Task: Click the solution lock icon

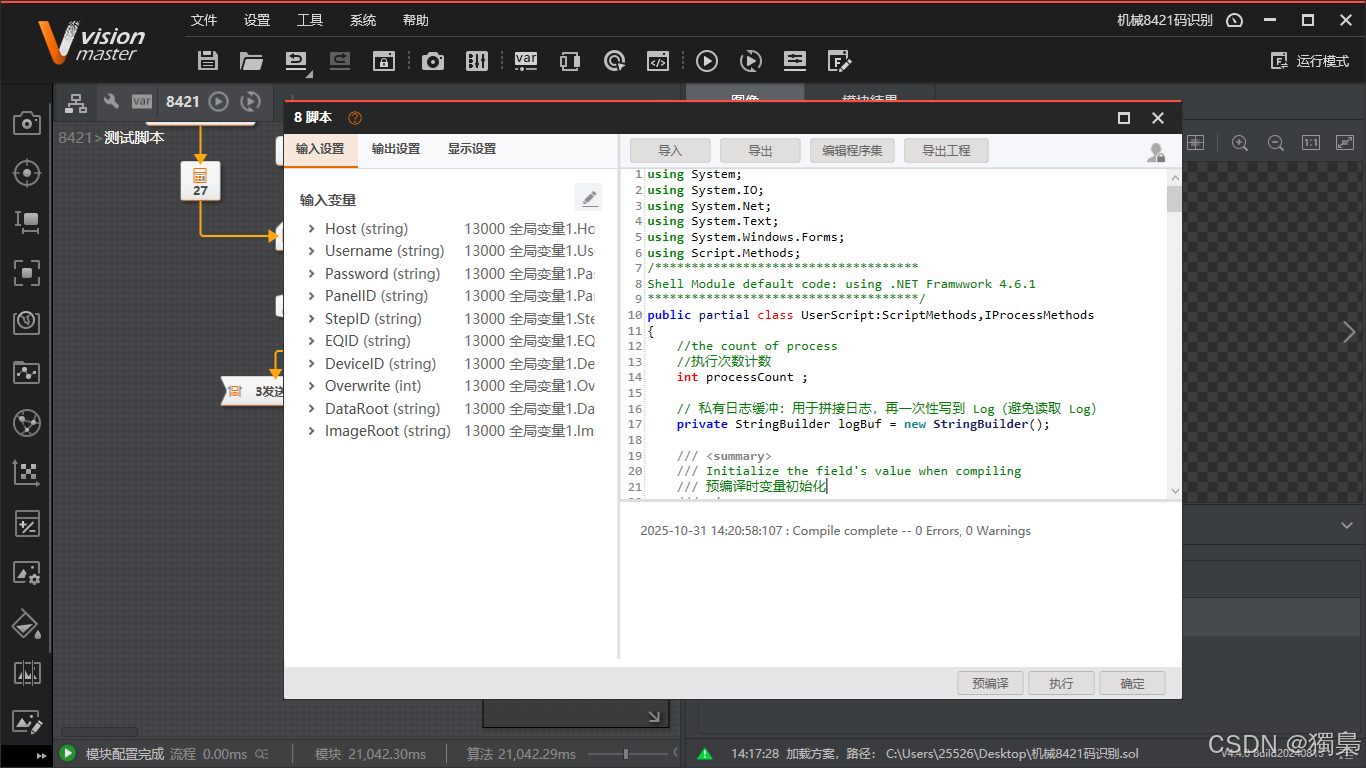Action: point(384,61)
